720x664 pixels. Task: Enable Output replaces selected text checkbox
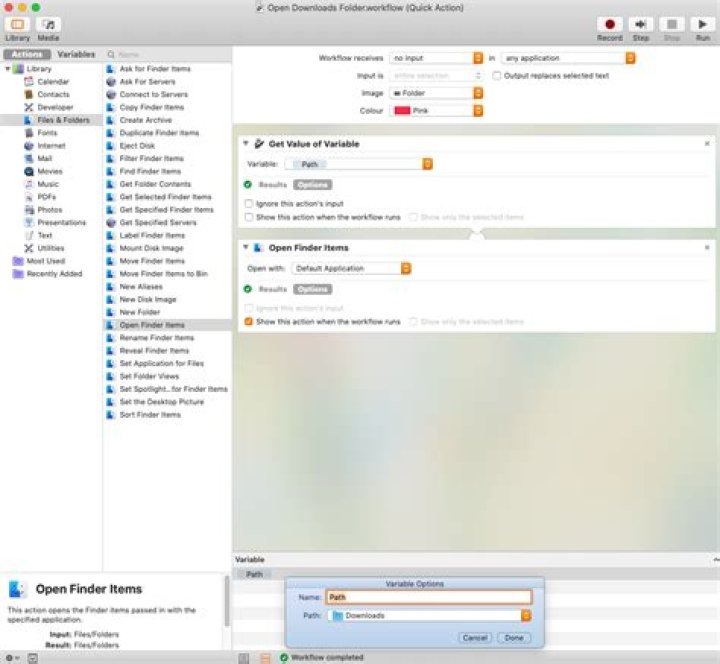[x=496, y=76]
